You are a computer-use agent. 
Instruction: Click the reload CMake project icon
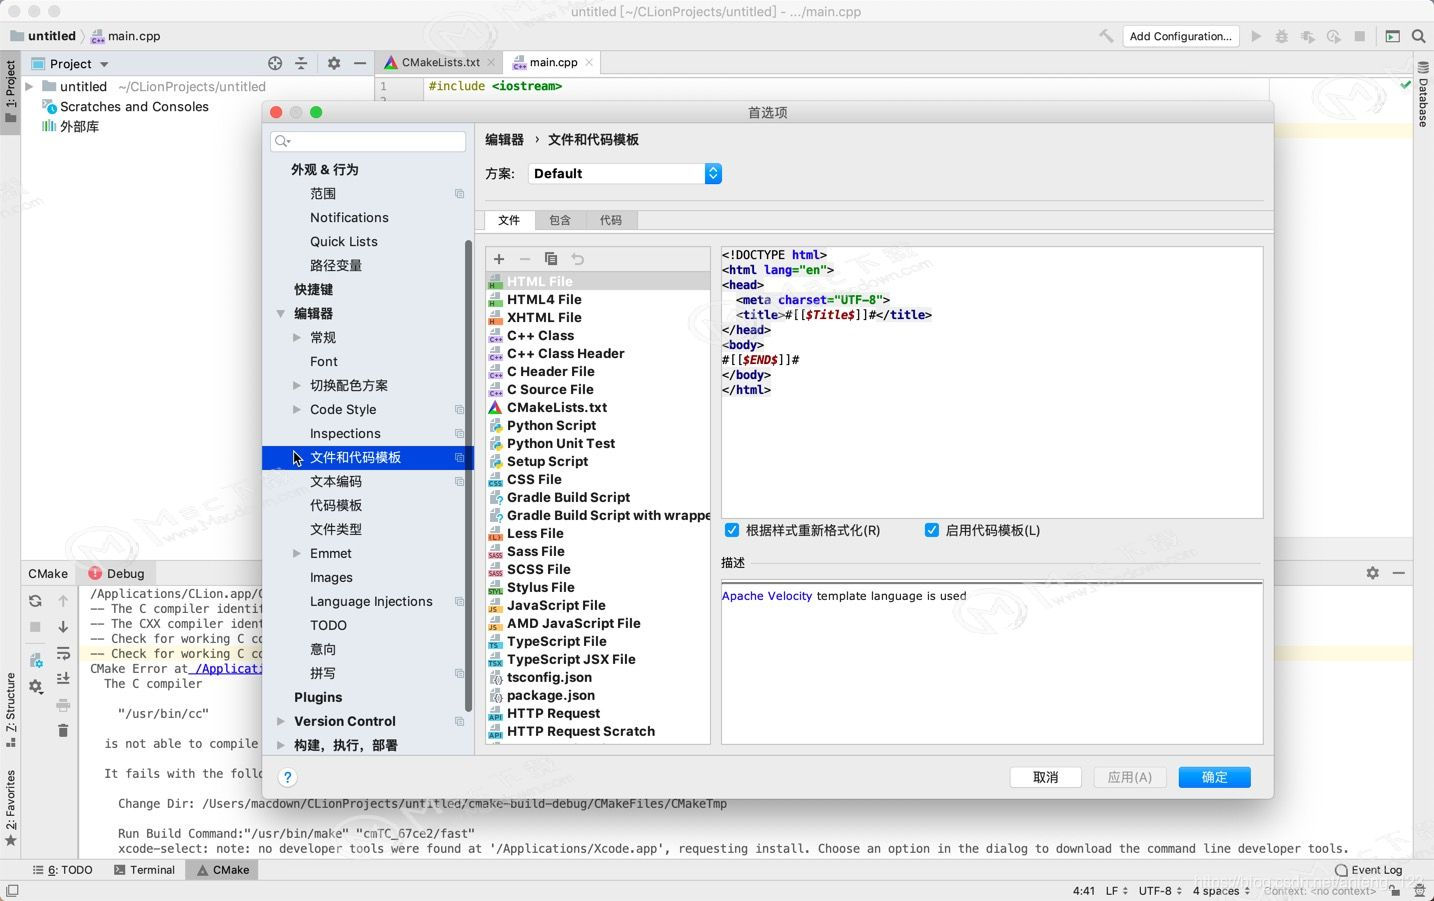point(35,601)
